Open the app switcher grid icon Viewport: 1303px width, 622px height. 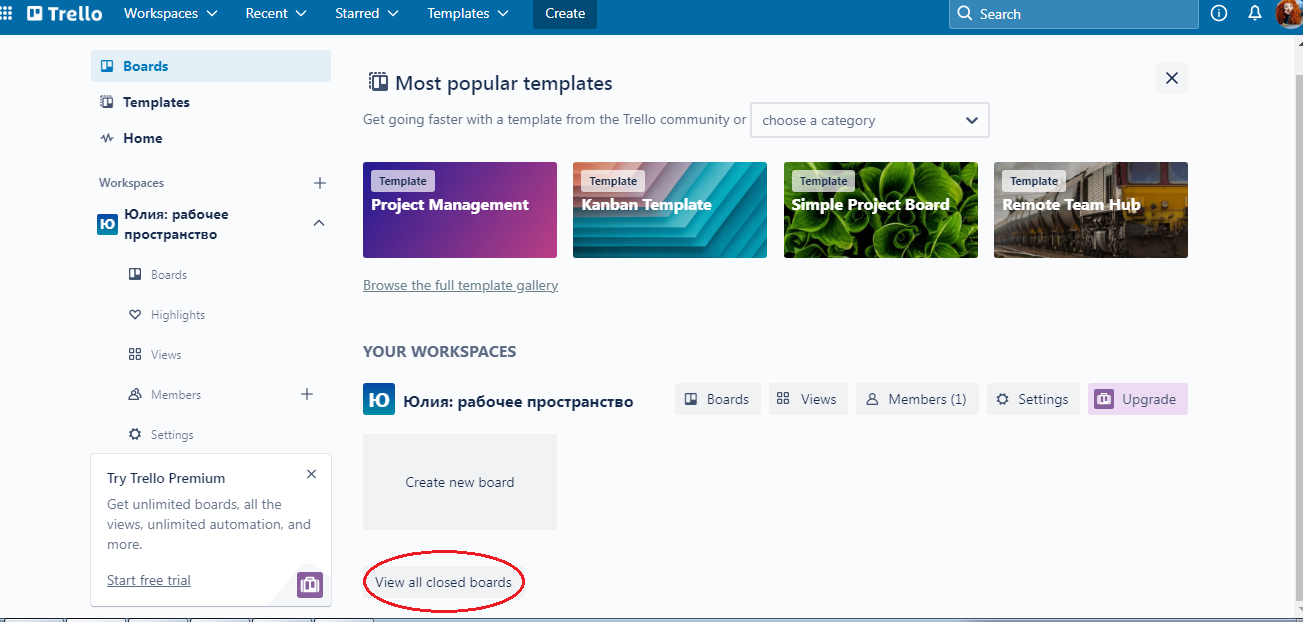[7, 14]
